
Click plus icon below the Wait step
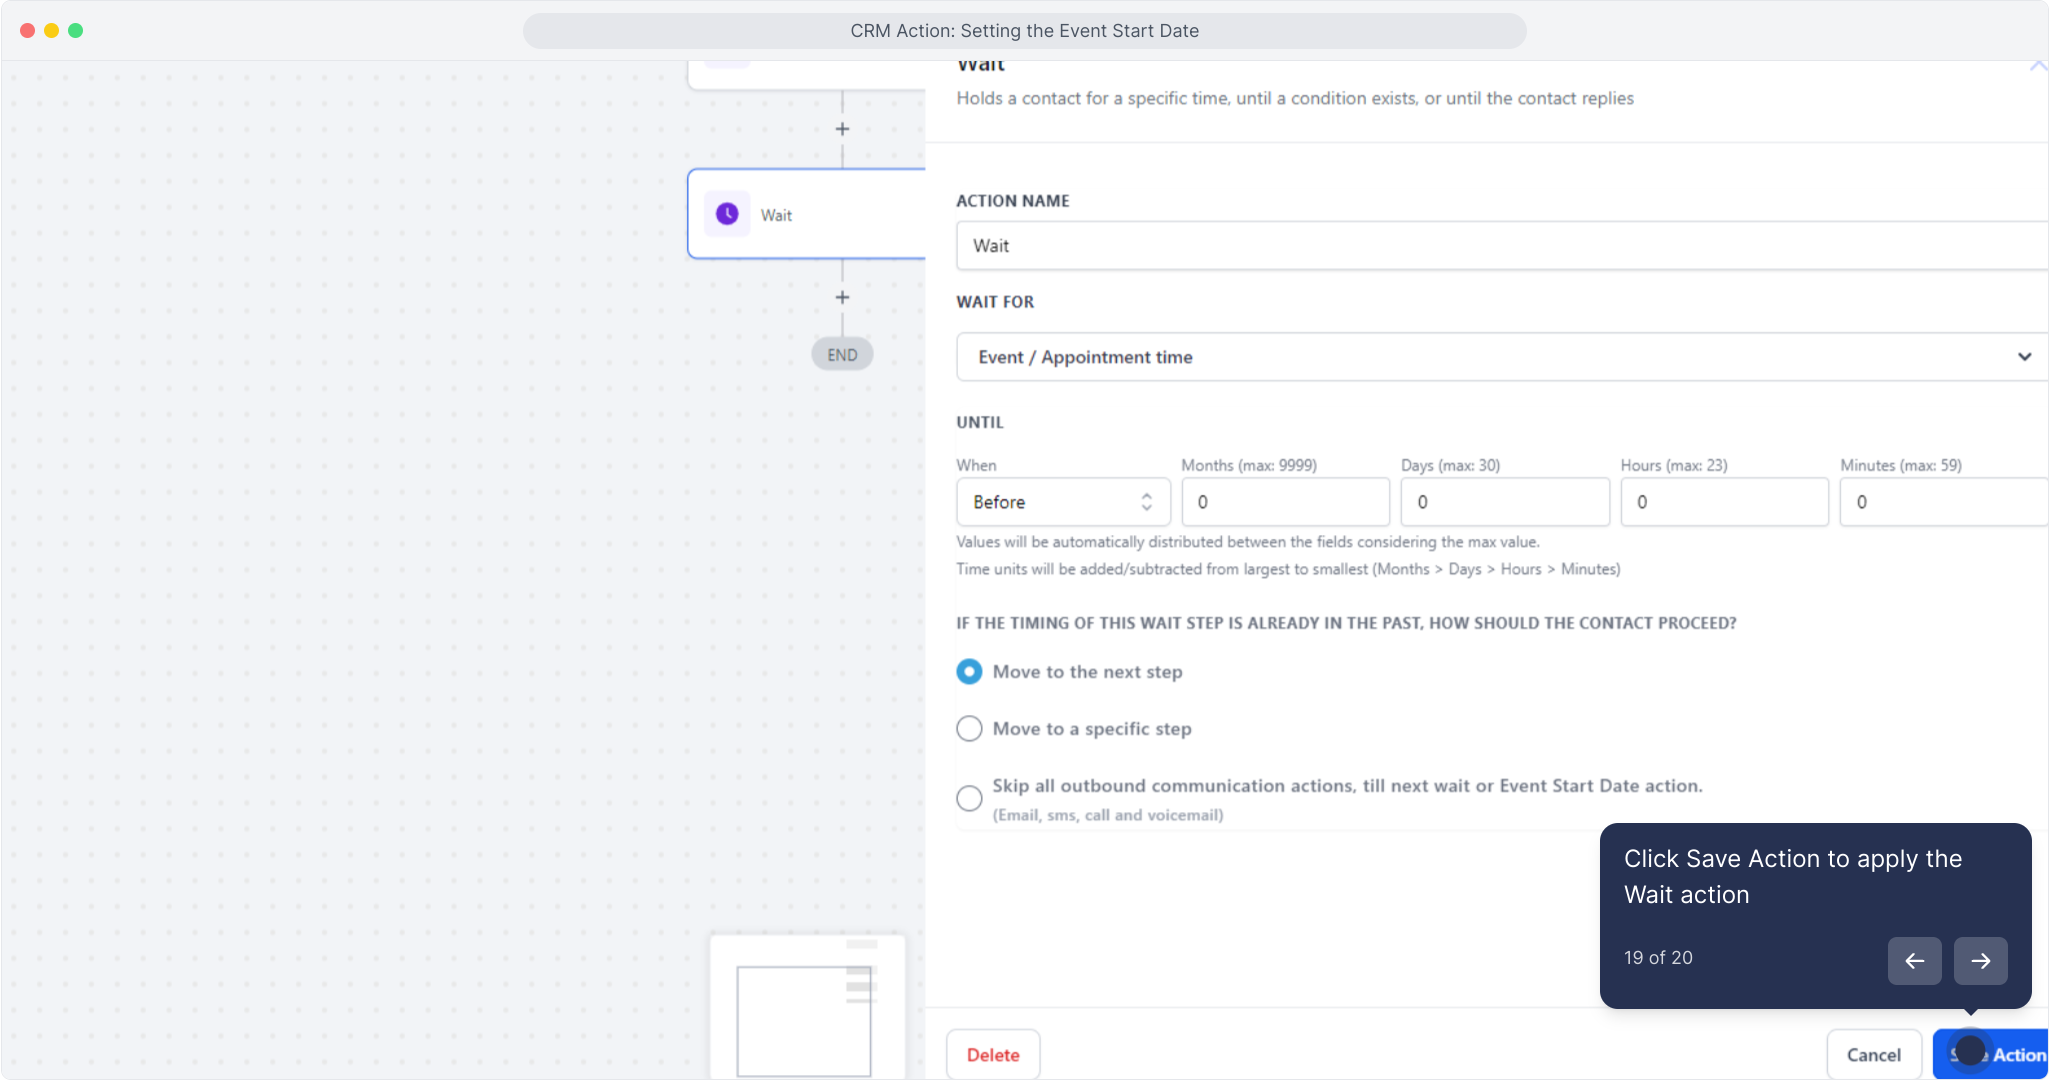coord(842,298)
